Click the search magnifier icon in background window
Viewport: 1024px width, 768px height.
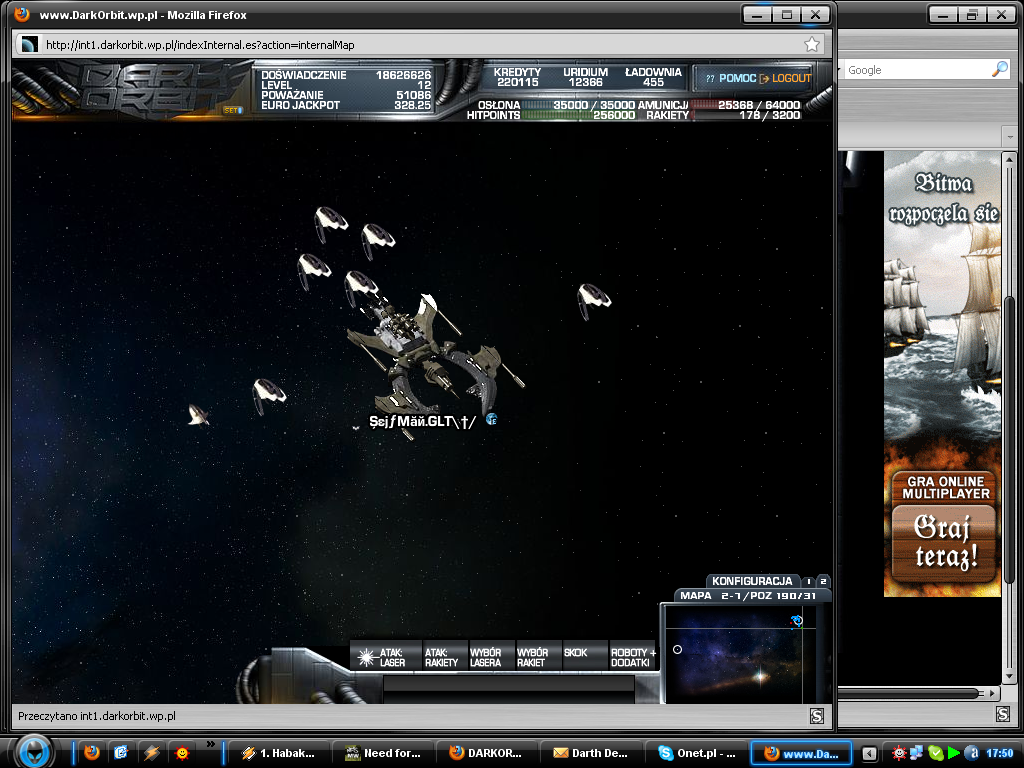coord(1000,69)
